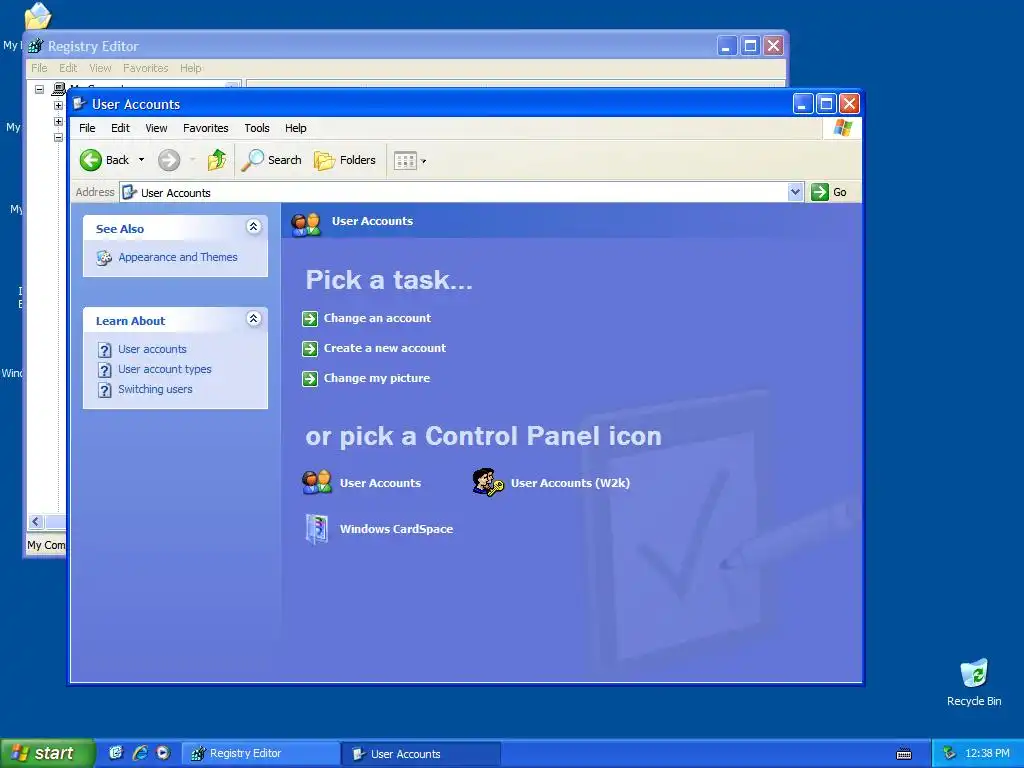Toggle the Folders pane button
Image resolution: width=1024 pixels, height=768 pixels.
point(345,160)
